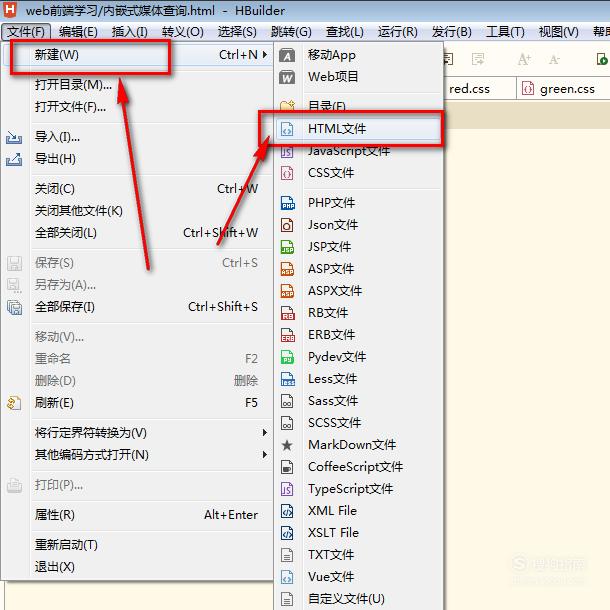
Task: Open the 视图(V) menu
Action: (558, 32)
